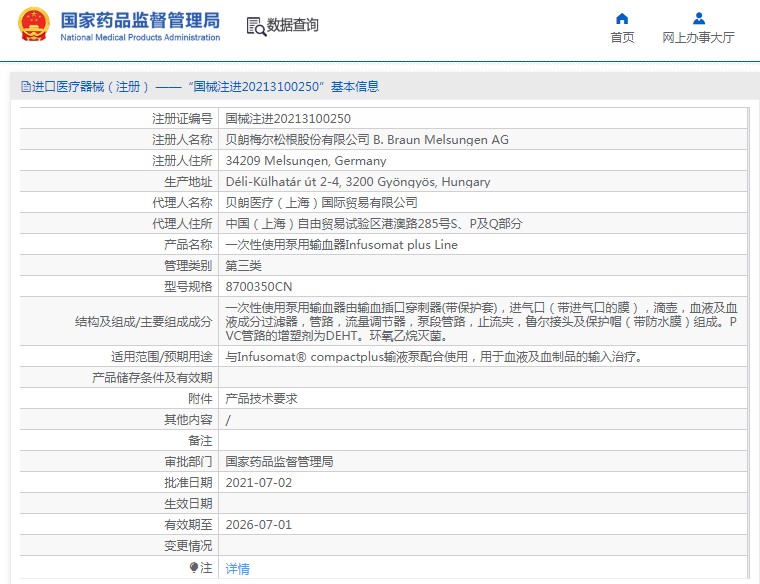Click the 代理人名称 field label
760x584 pixels.
click(x=182, y=203)
